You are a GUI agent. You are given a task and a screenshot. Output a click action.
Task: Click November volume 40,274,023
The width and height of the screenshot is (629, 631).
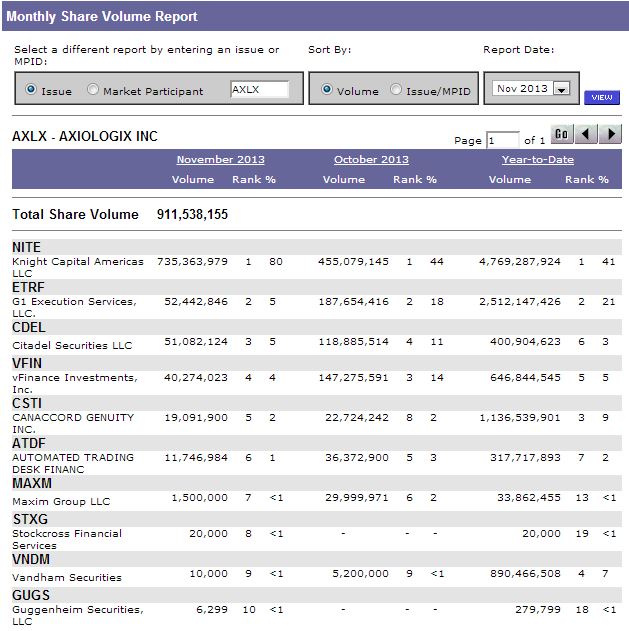click(196, 377)
